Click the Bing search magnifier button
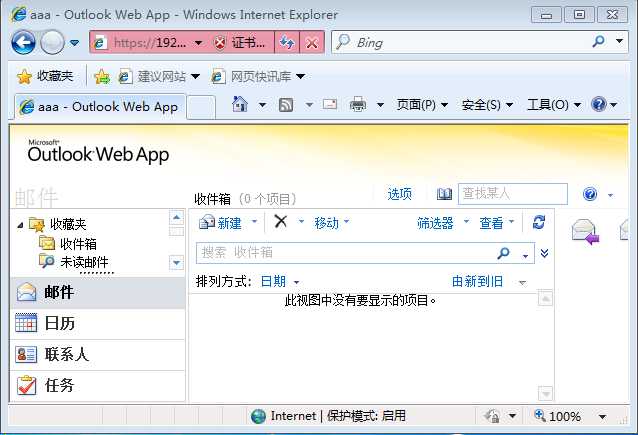Image resolution: width=638 pixels, height=435 pixels. tap(599, 41)
